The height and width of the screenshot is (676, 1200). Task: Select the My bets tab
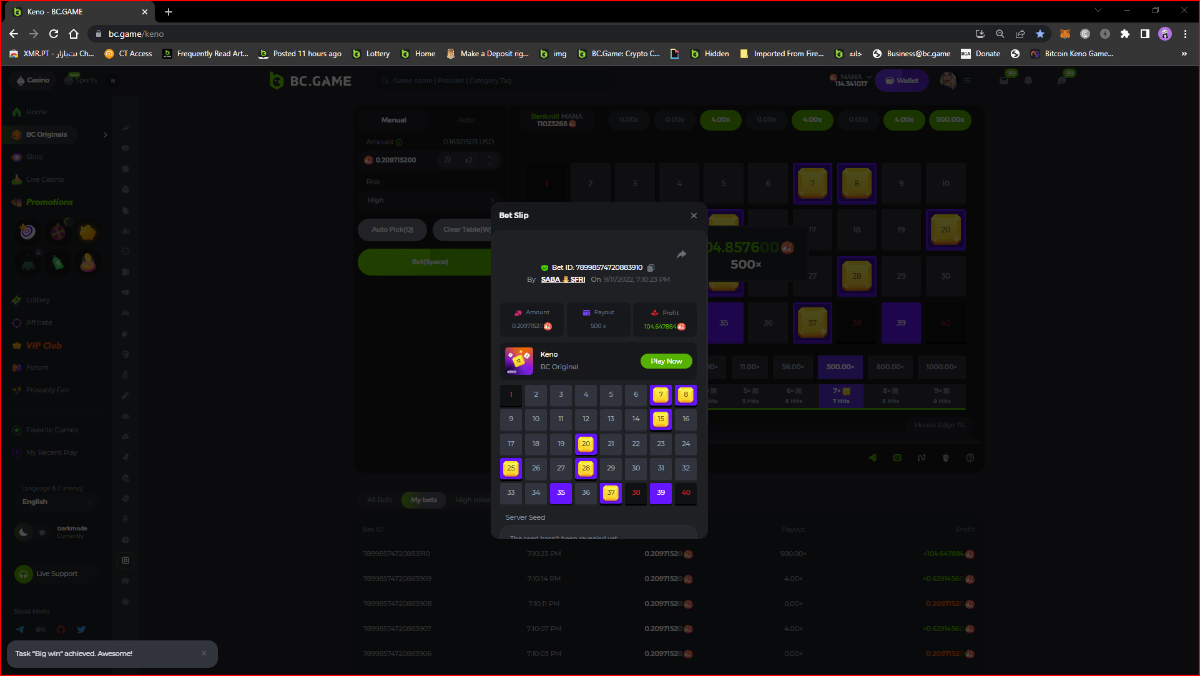click(x=423, y=499)
